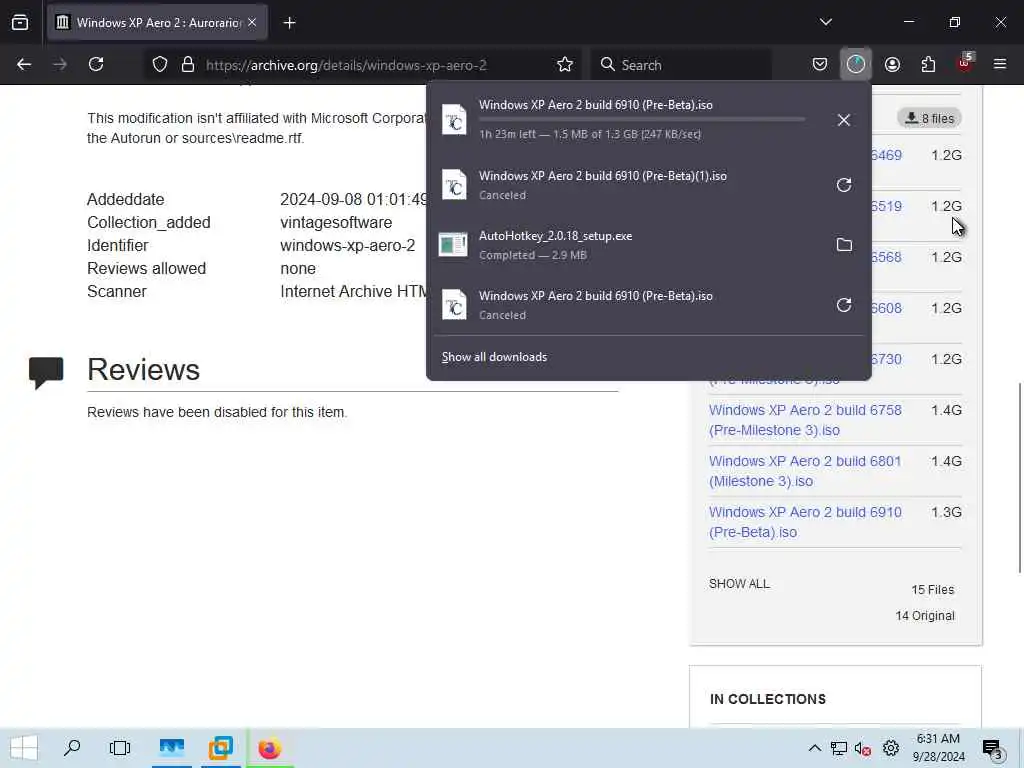
Task: Open Firefox View from tab bar
Action: (20, 22)
